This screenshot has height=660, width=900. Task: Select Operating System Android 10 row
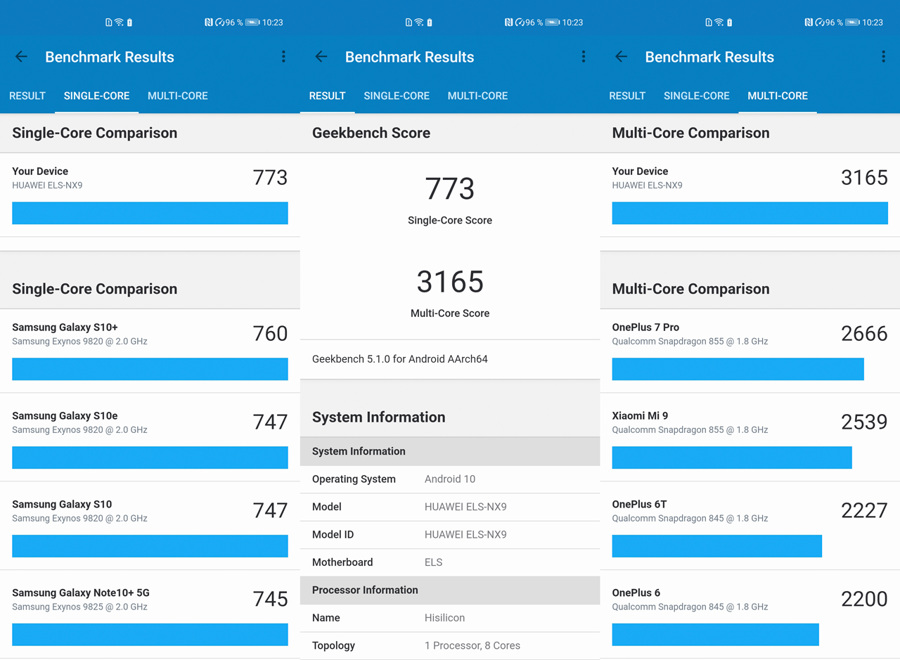450,479
